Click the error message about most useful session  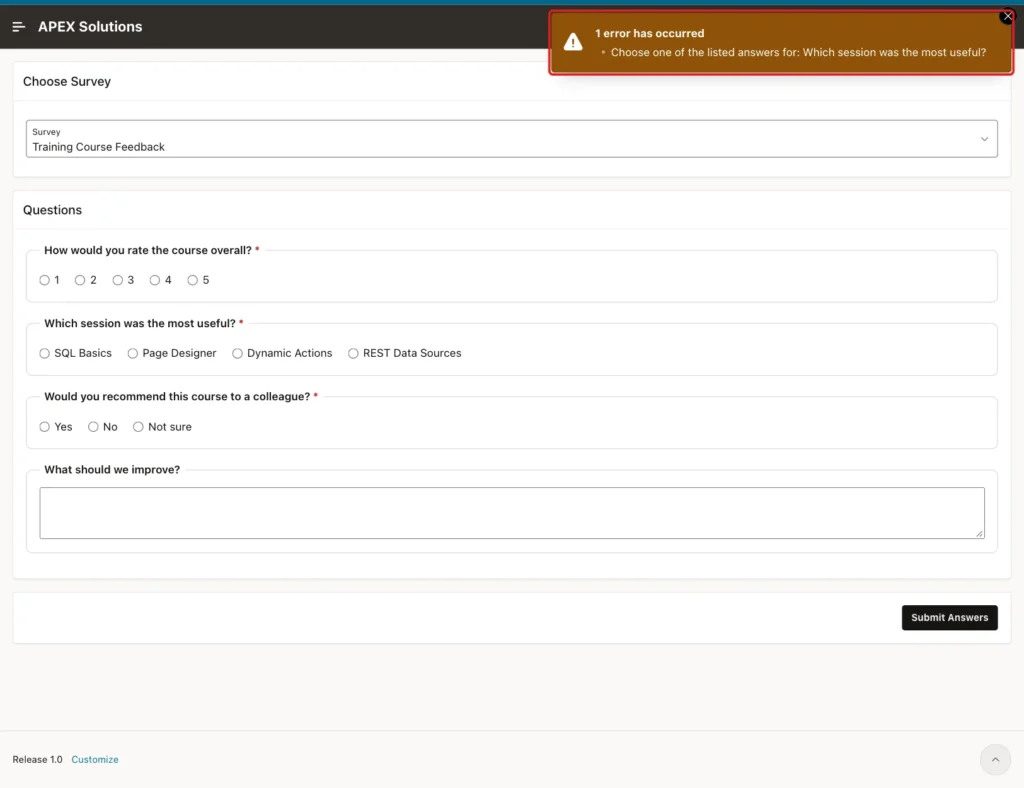[x=798, y=52]
